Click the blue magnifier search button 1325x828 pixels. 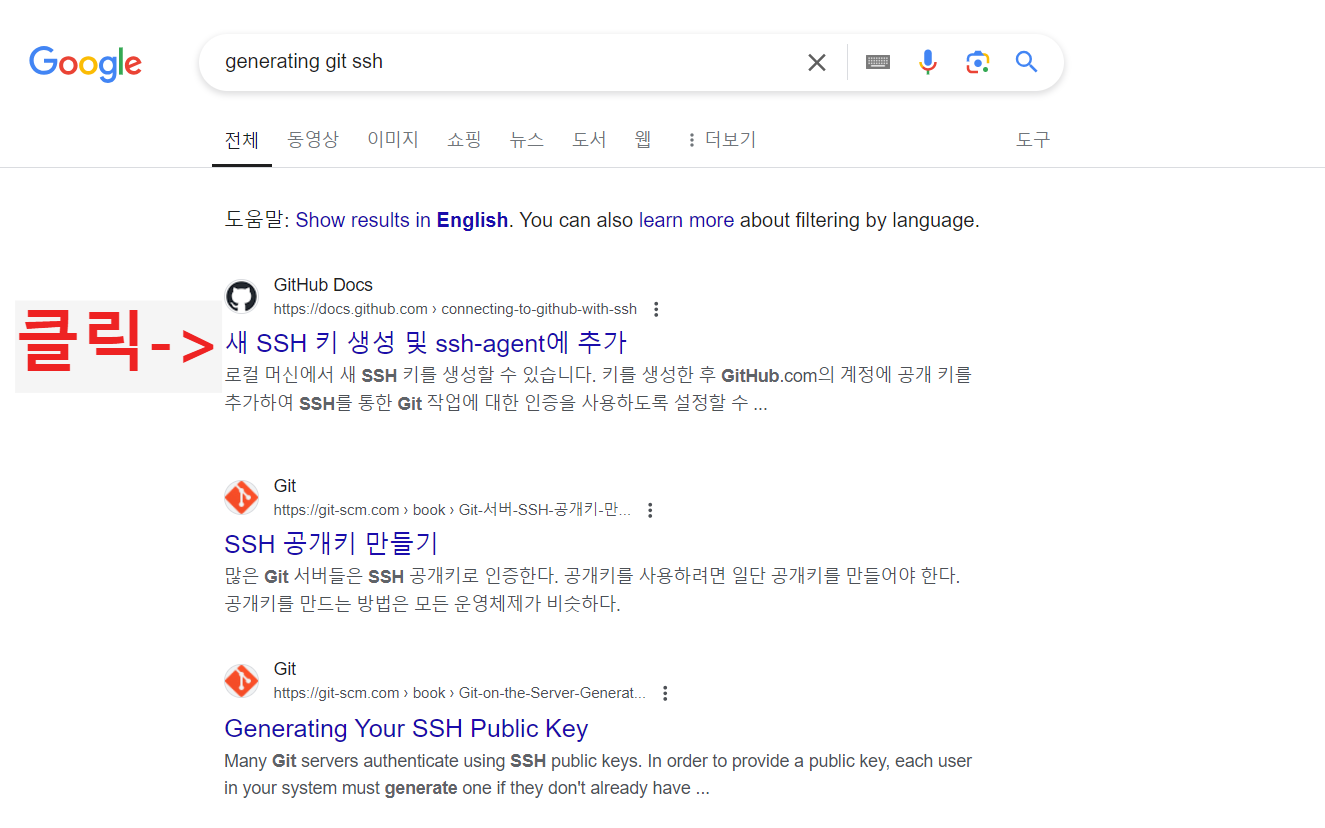(1026, 62)
